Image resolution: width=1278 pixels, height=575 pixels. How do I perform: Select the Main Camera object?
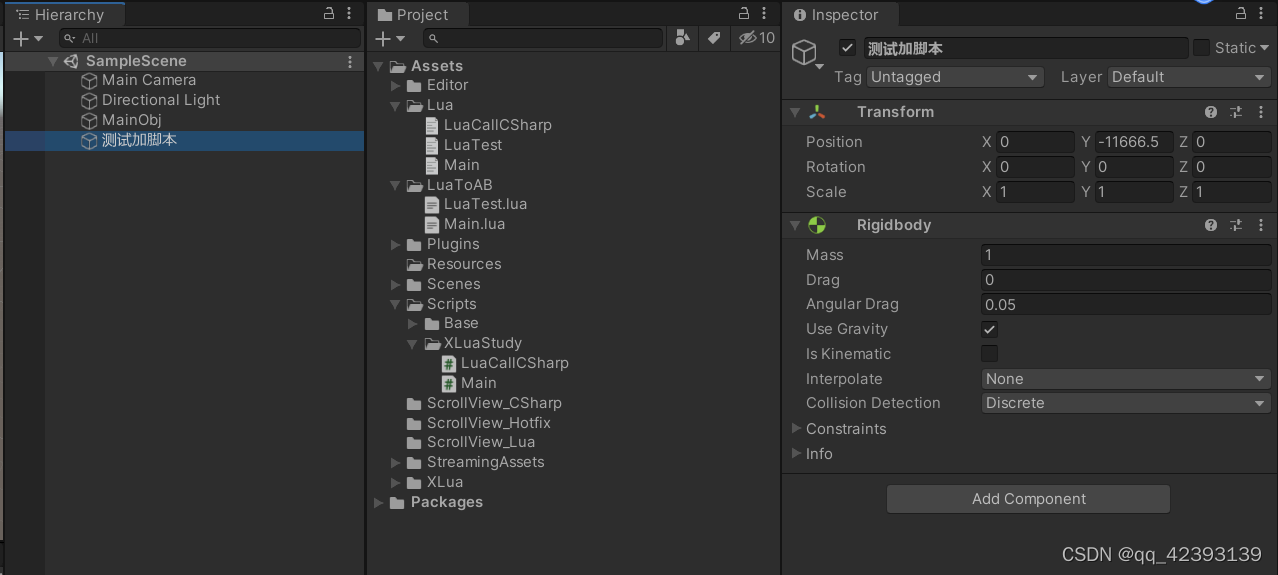tap(149, 80)
